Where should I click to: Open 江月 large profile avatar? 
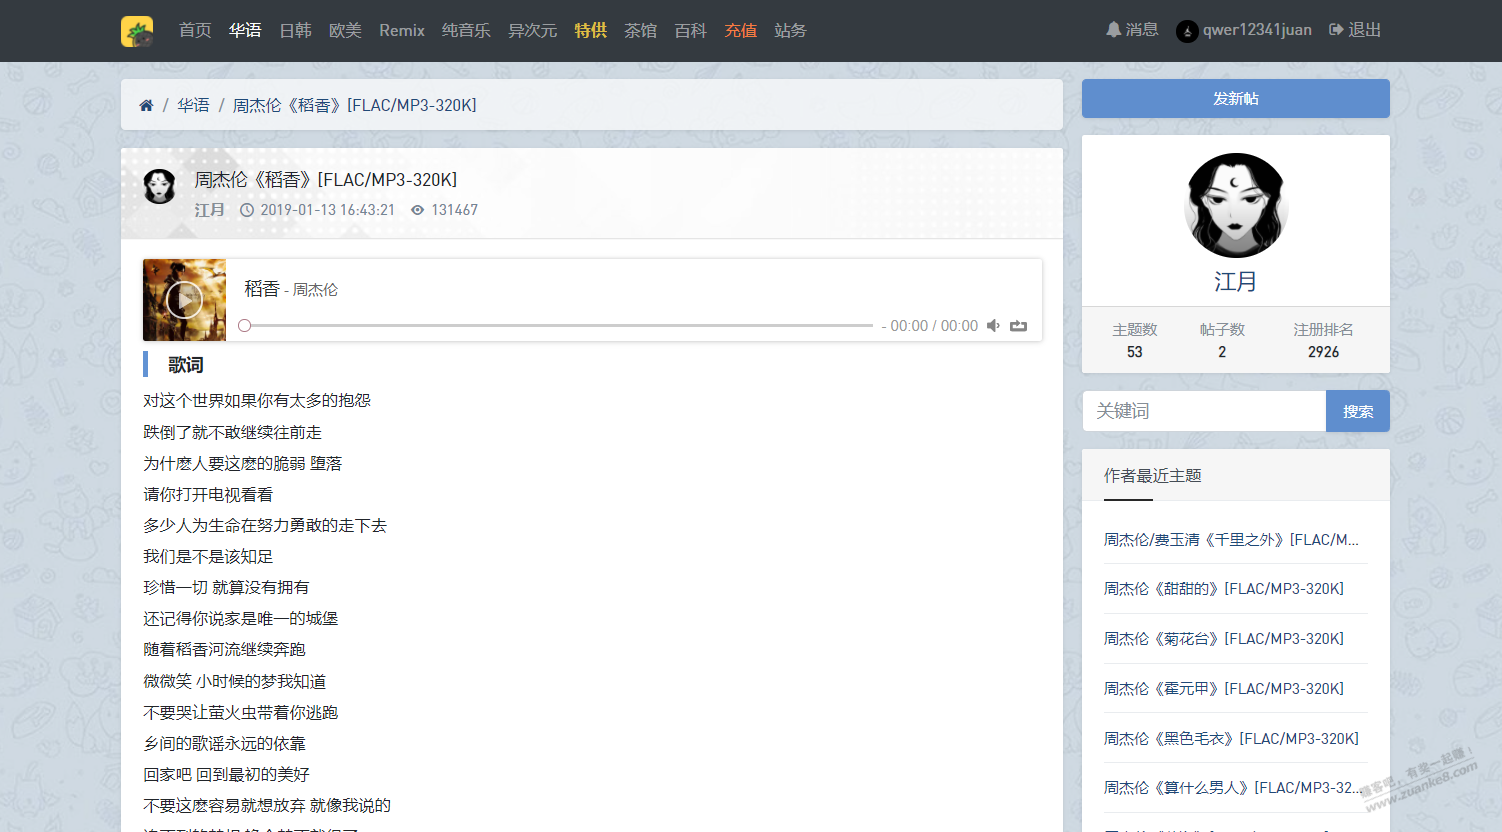tap(1236, 206)
